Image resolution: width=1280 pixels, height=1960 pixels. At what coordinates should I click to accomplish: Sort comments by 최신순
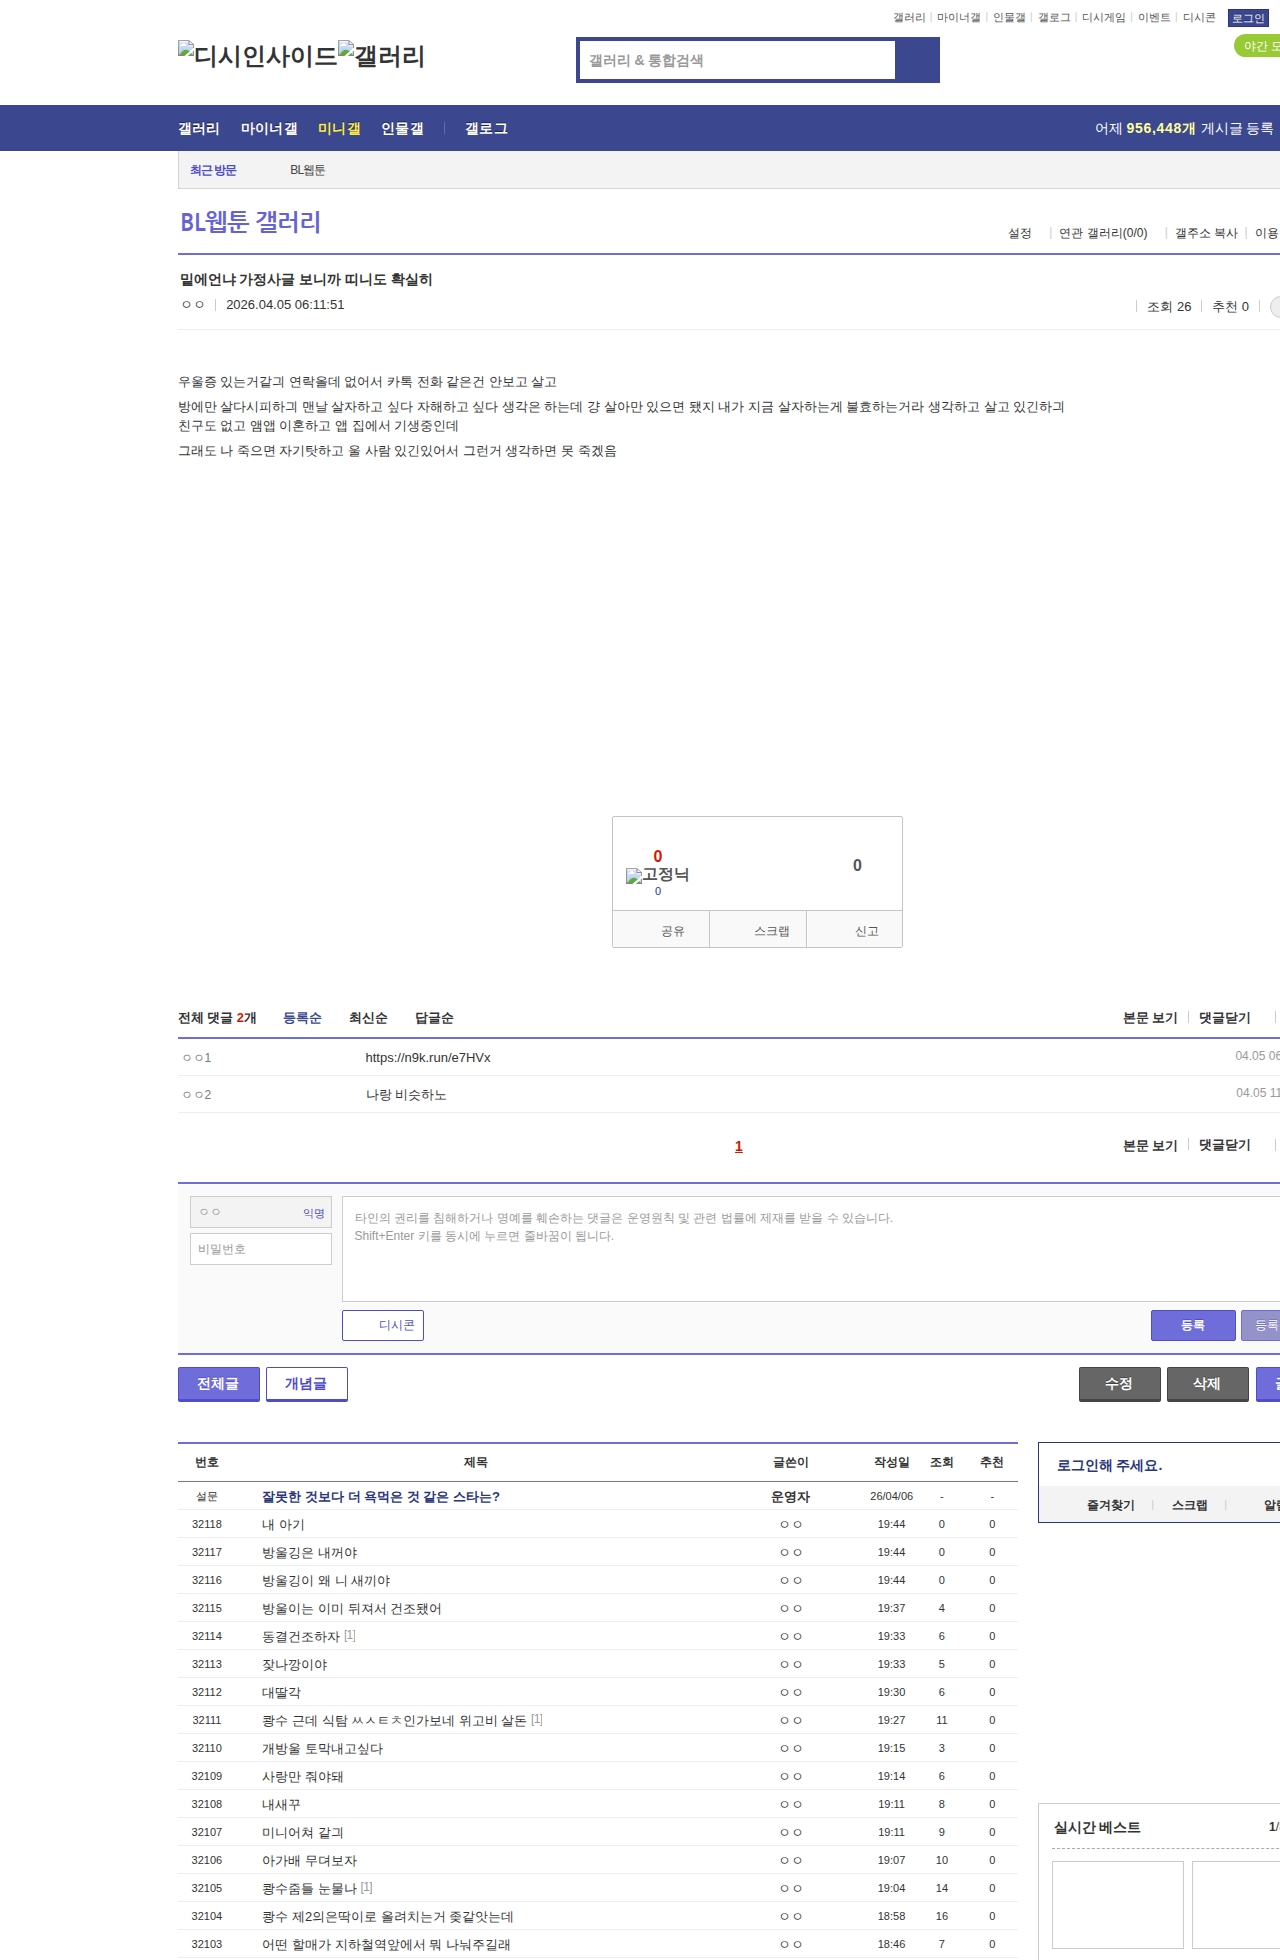pyautogui.click(x=368, y=1018)
